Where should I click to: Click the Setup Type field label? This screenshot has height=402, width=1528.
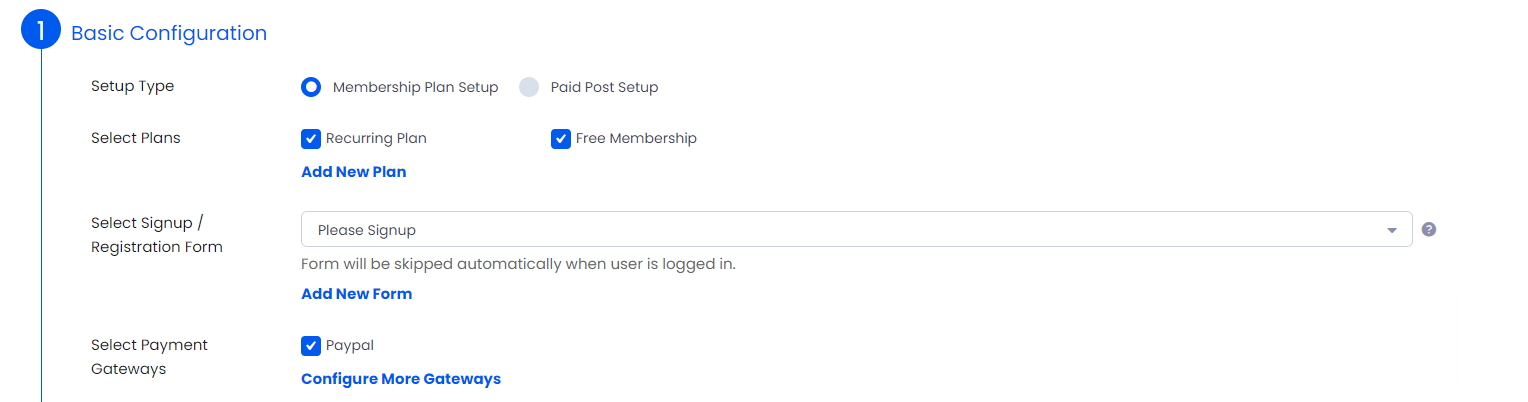point(133,86)
